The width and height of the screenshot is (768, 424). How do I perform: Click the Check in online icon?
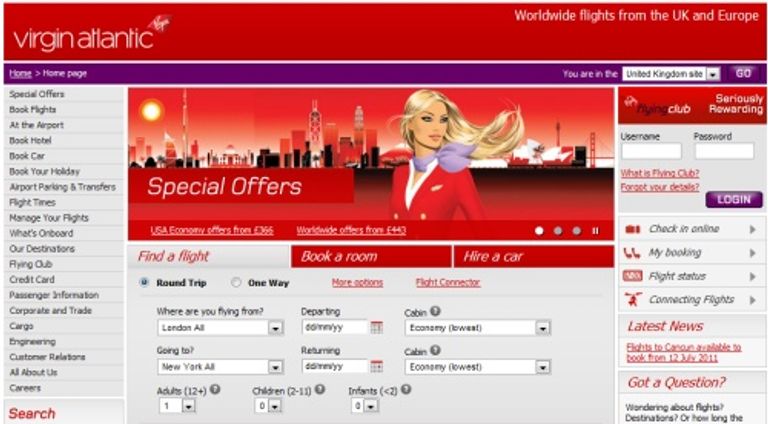pyautogui.click(x=633, y=229)
